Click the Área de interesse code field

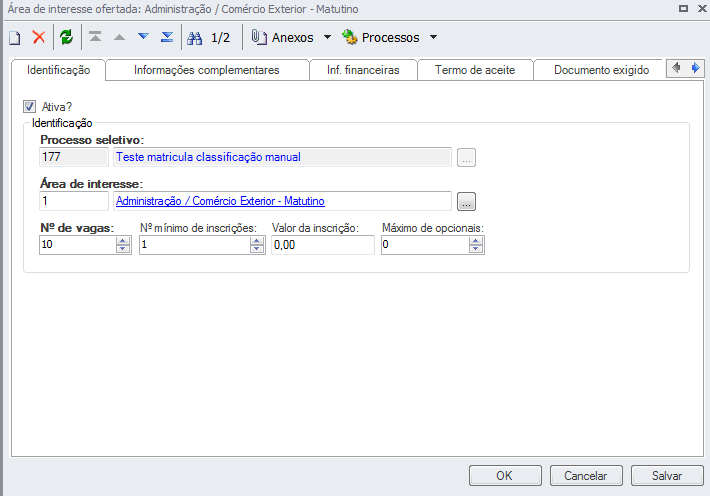click(74, 201)
